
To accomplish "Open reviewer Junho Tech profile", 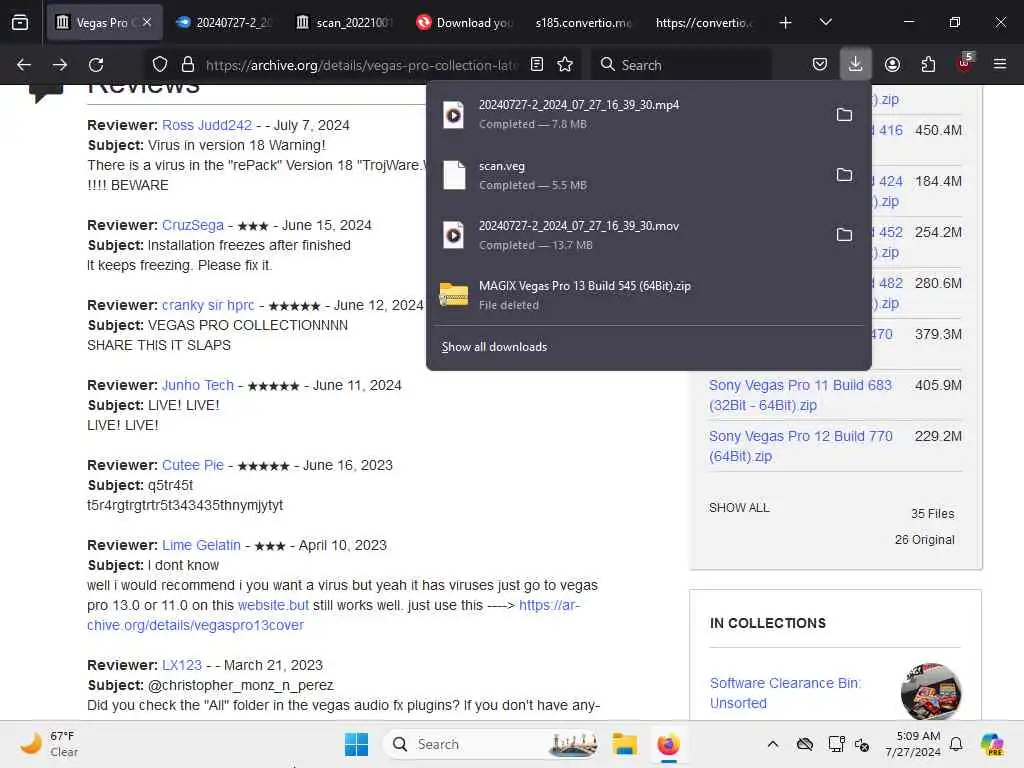I will [197, 385].
